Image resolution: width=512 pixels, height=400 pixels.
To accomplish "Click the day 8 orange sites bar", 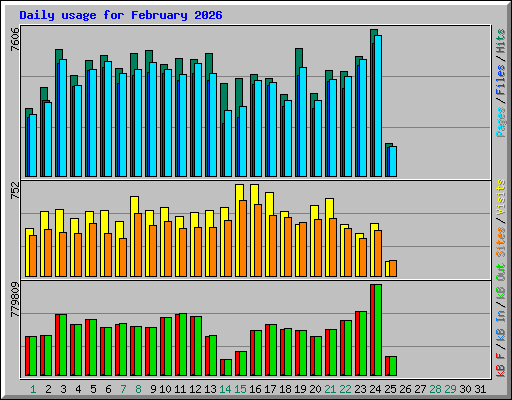I will [x=138, y=245].
